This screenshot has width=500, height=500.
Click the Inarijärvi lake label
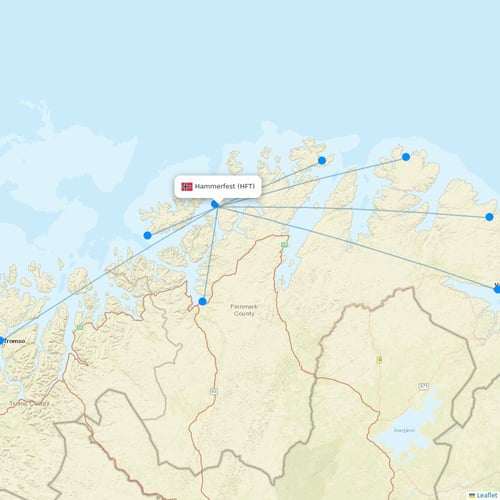pos(404,430)
